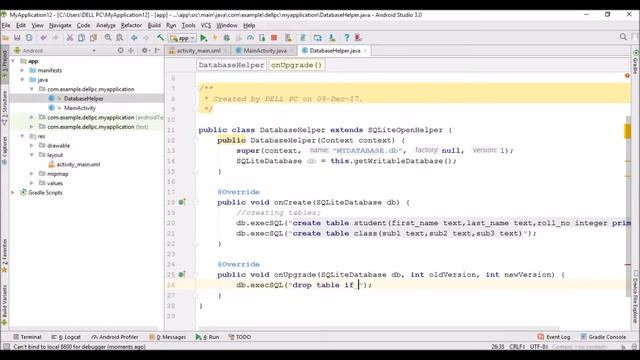This screenshot has width=640, height=360.
Task: Switch to the activity_main.xml editor tab
Action: pyautogui.click(x=198, y=51)
